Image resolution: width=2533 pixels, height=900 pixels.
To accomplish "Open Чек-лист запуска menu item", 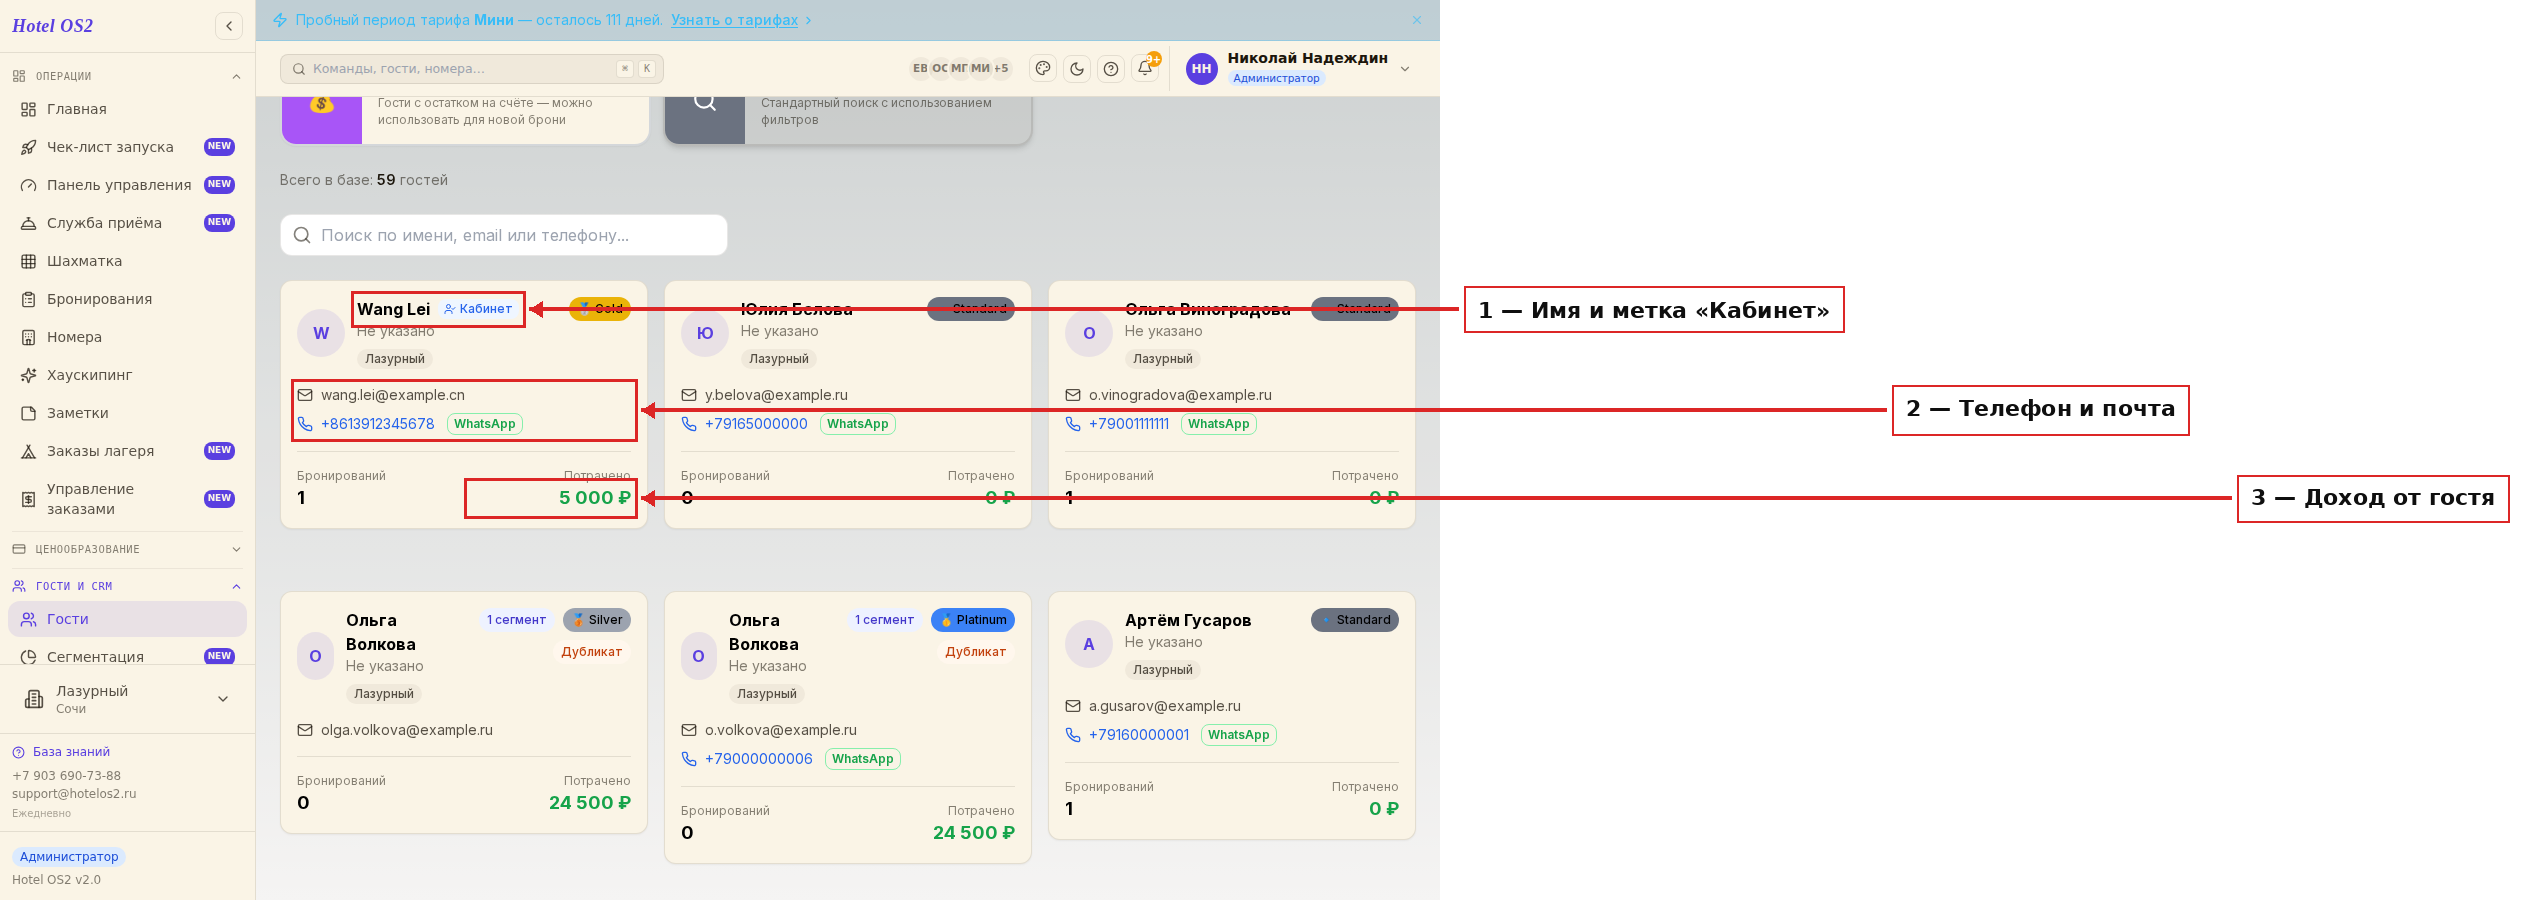I will pos(128,147).
